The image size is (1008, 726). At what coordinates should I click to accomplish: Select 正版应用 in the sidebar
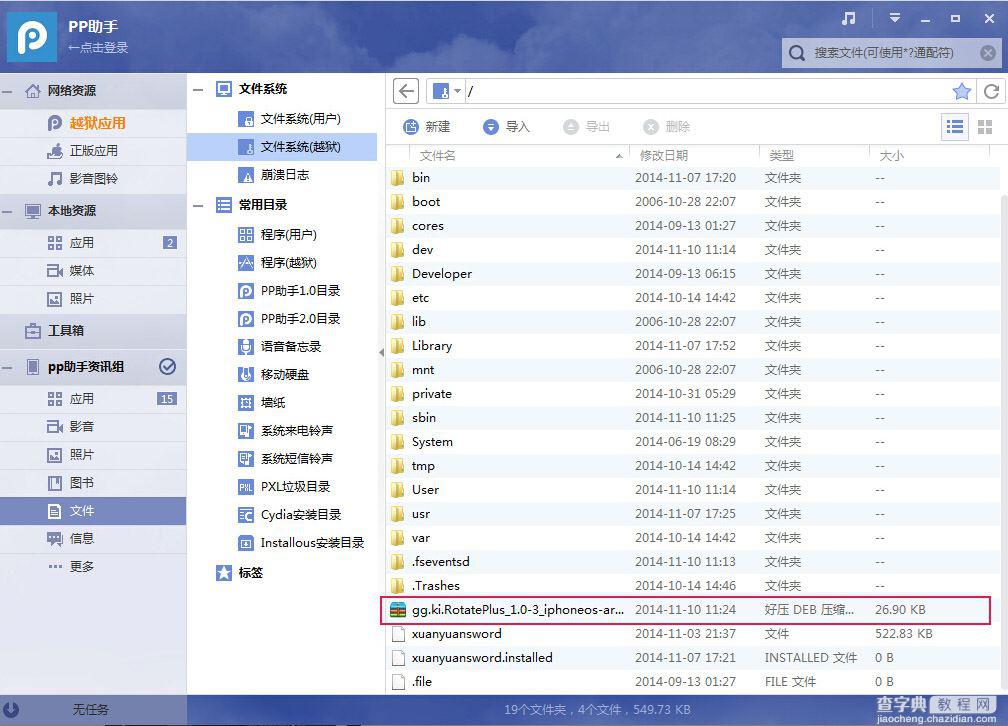[93, 150]
